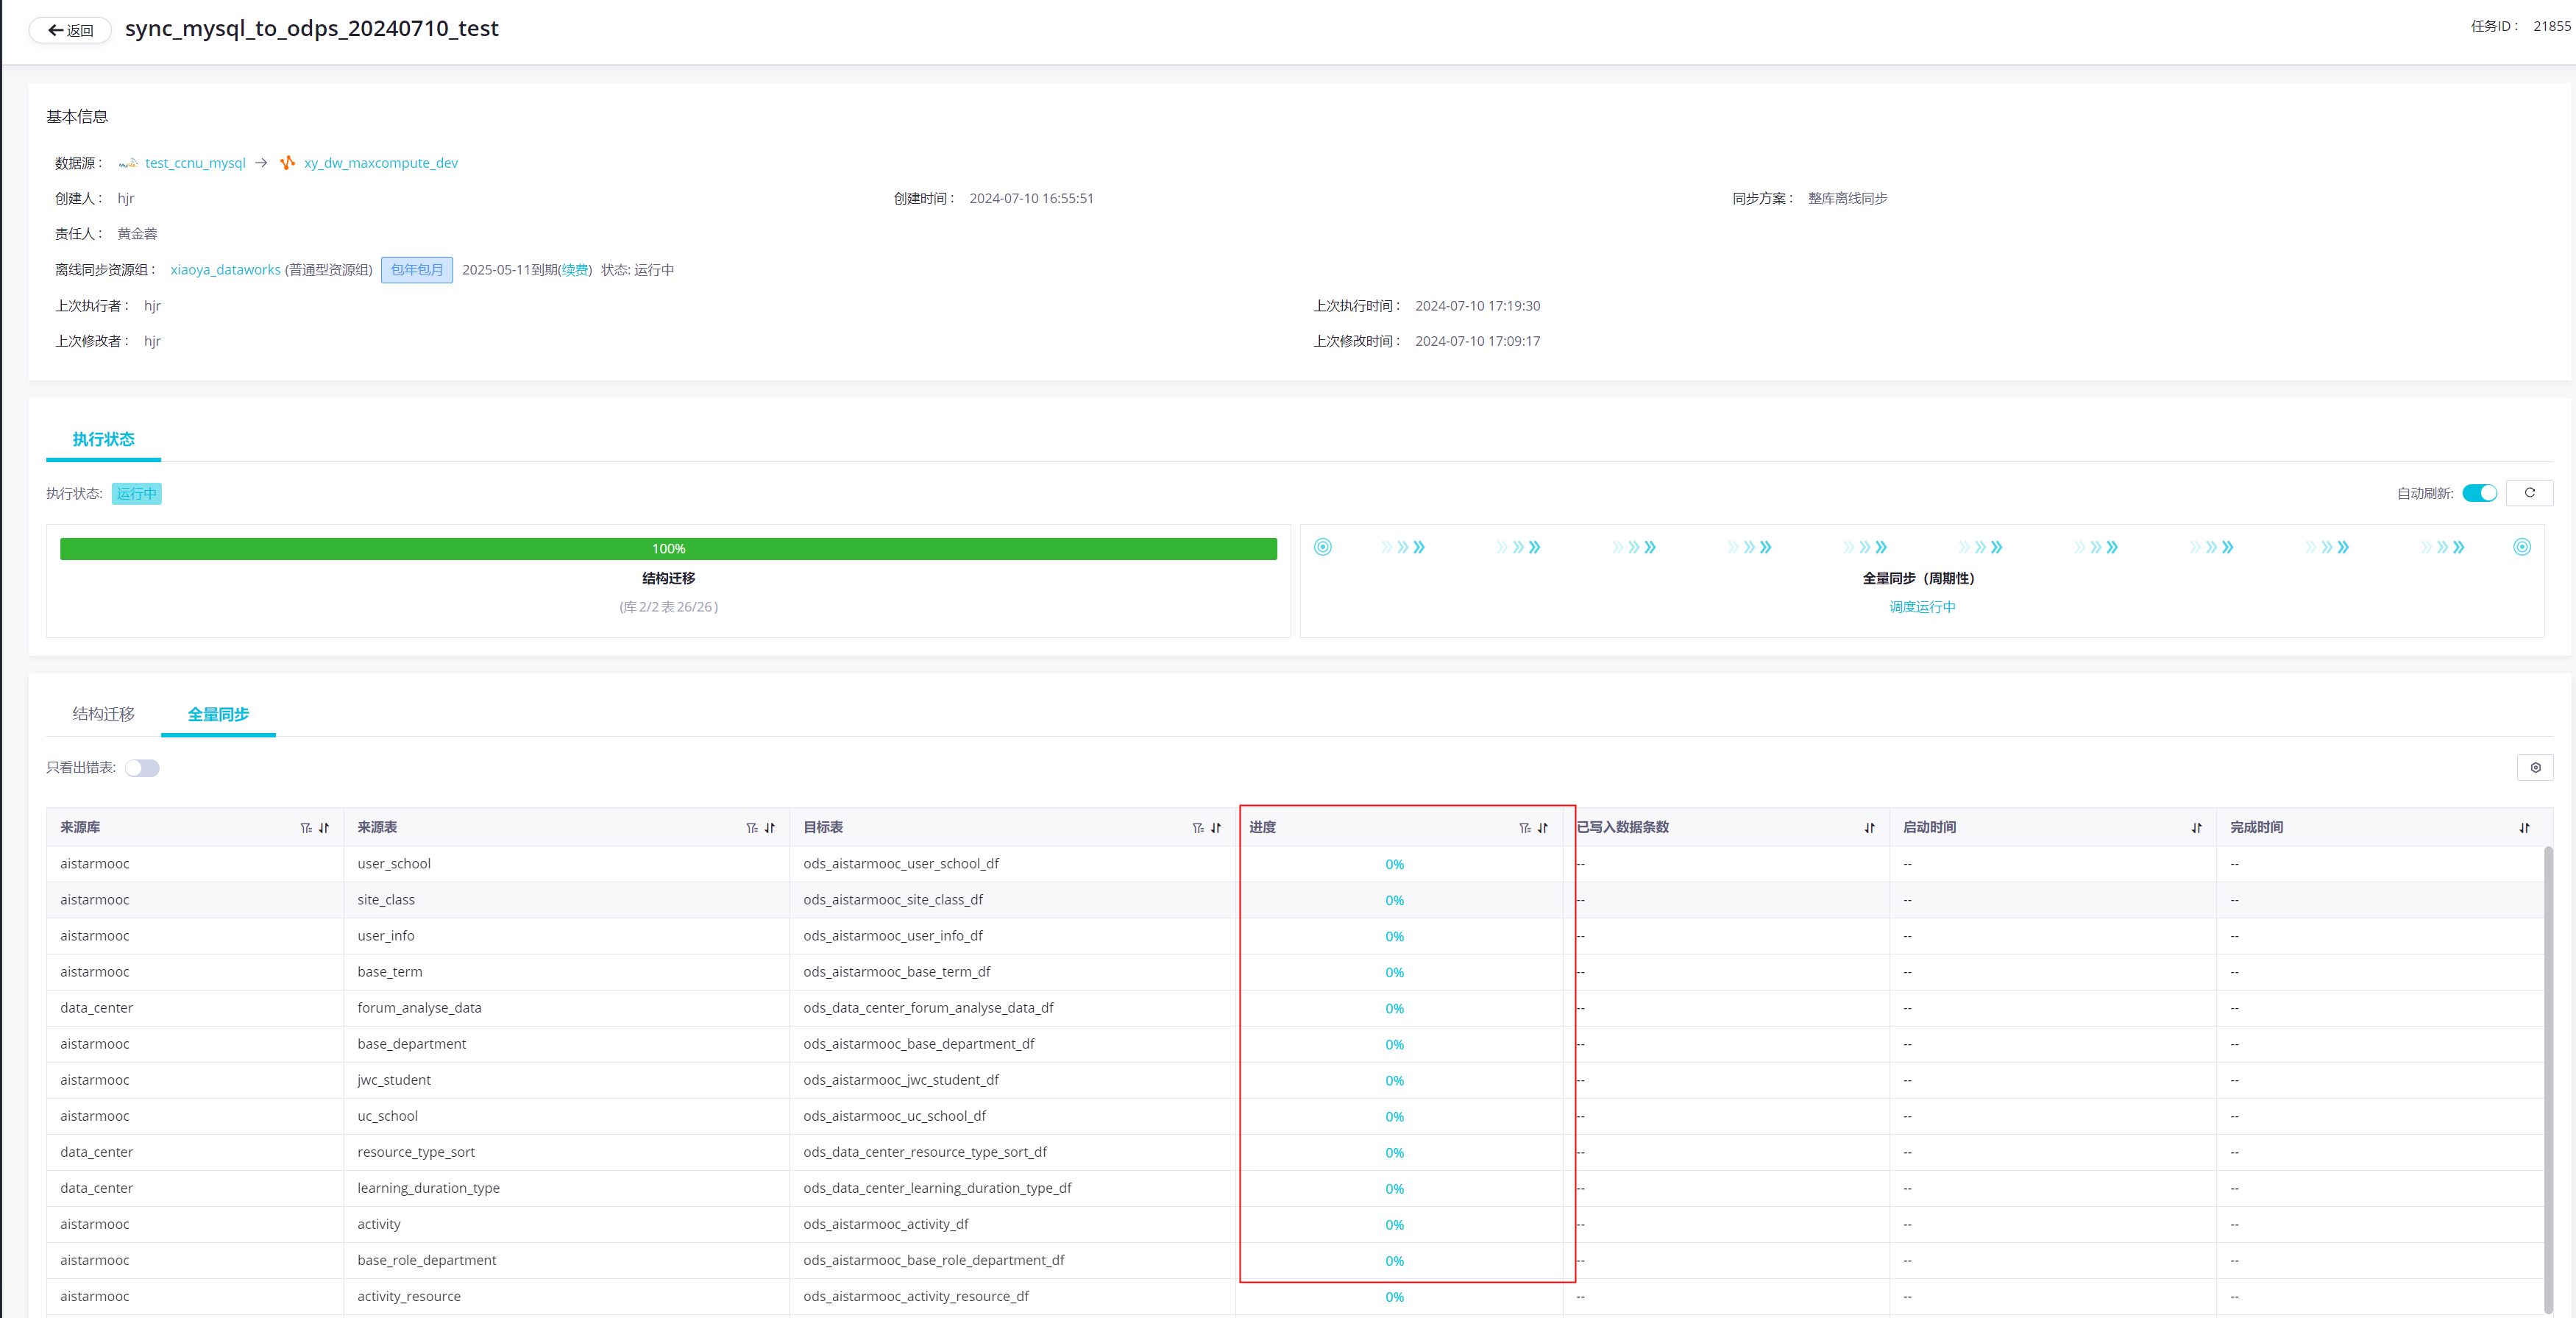Click the start circle icon of 全量同步 flow
Image resolution: width=2576 pixels, height=1318 pixels.
tap(1322, 547)
